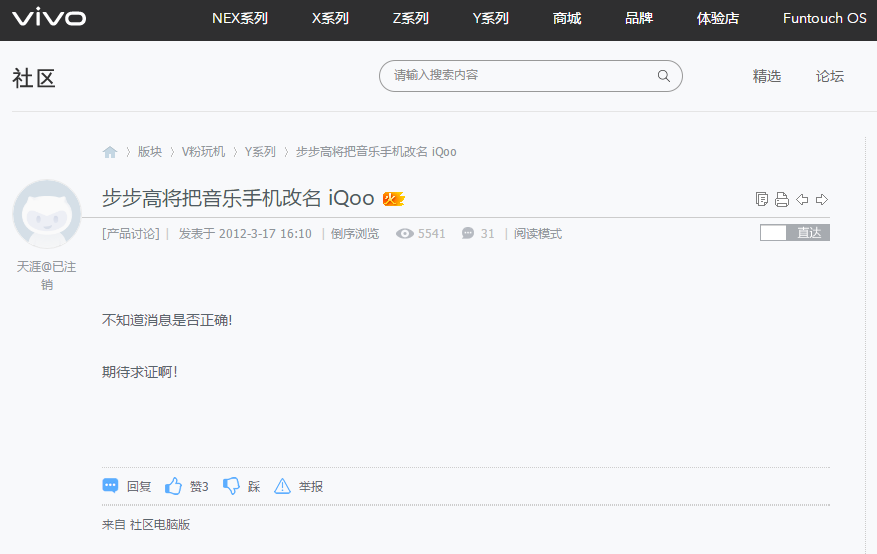Click the vivo logo
Screen dimensions: 877x554
click(x=49, y=18)
